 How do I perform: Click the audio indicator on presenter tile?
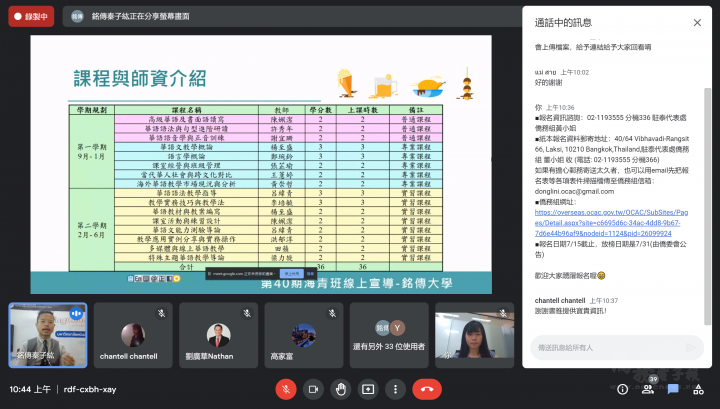76,314
